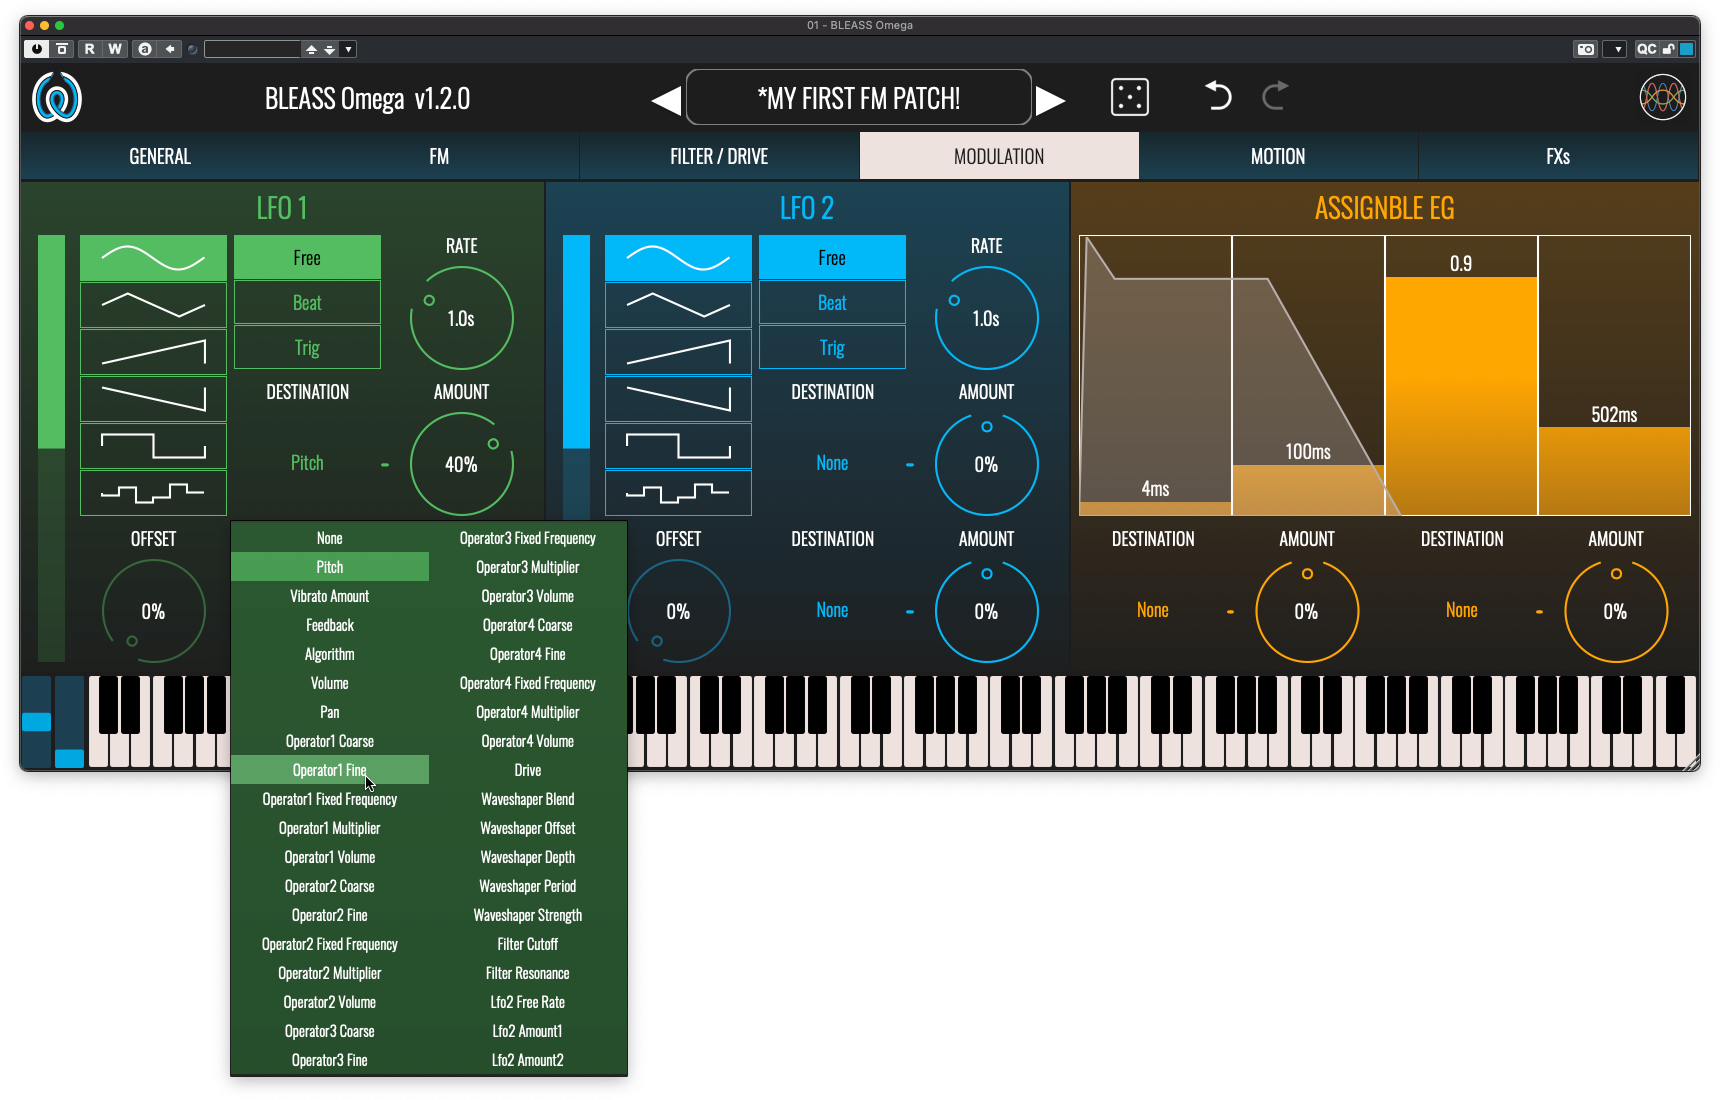The image size is (1720, 1100).
Task: Click the camera snapshot icon in host toolbar
Action: tap(1585, 49)
